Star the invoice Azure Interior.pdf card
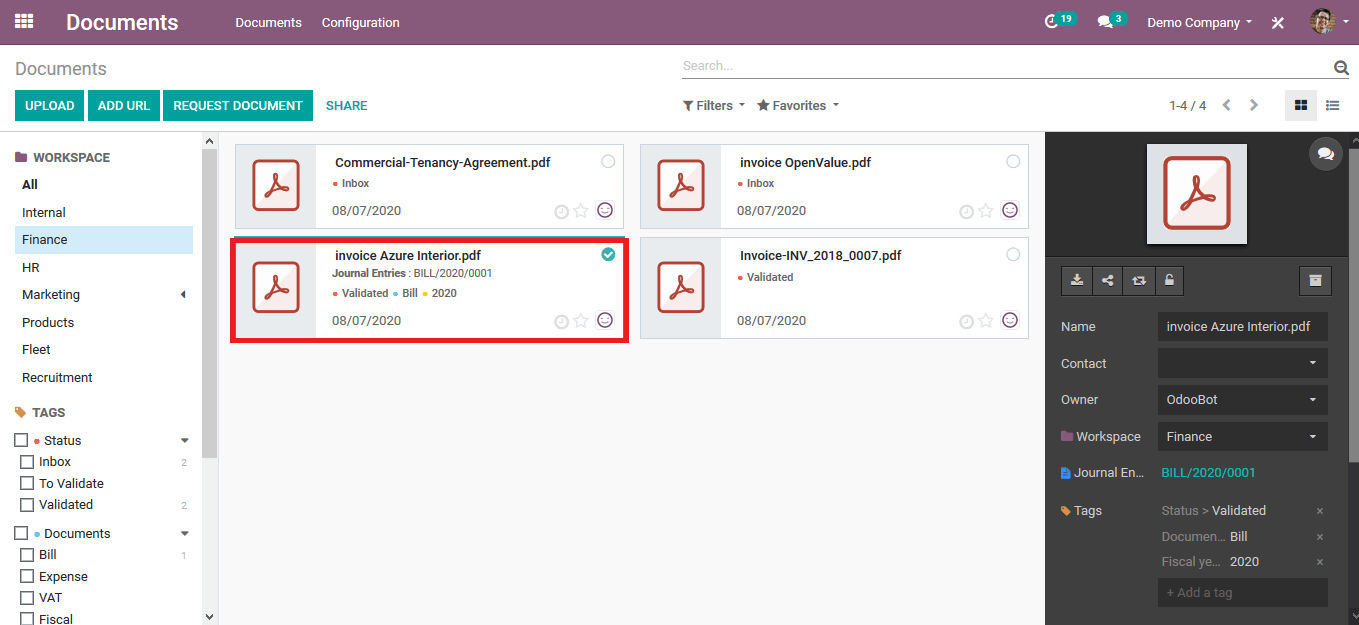Viewport: 1359px width, 625px height. (581, 321)
